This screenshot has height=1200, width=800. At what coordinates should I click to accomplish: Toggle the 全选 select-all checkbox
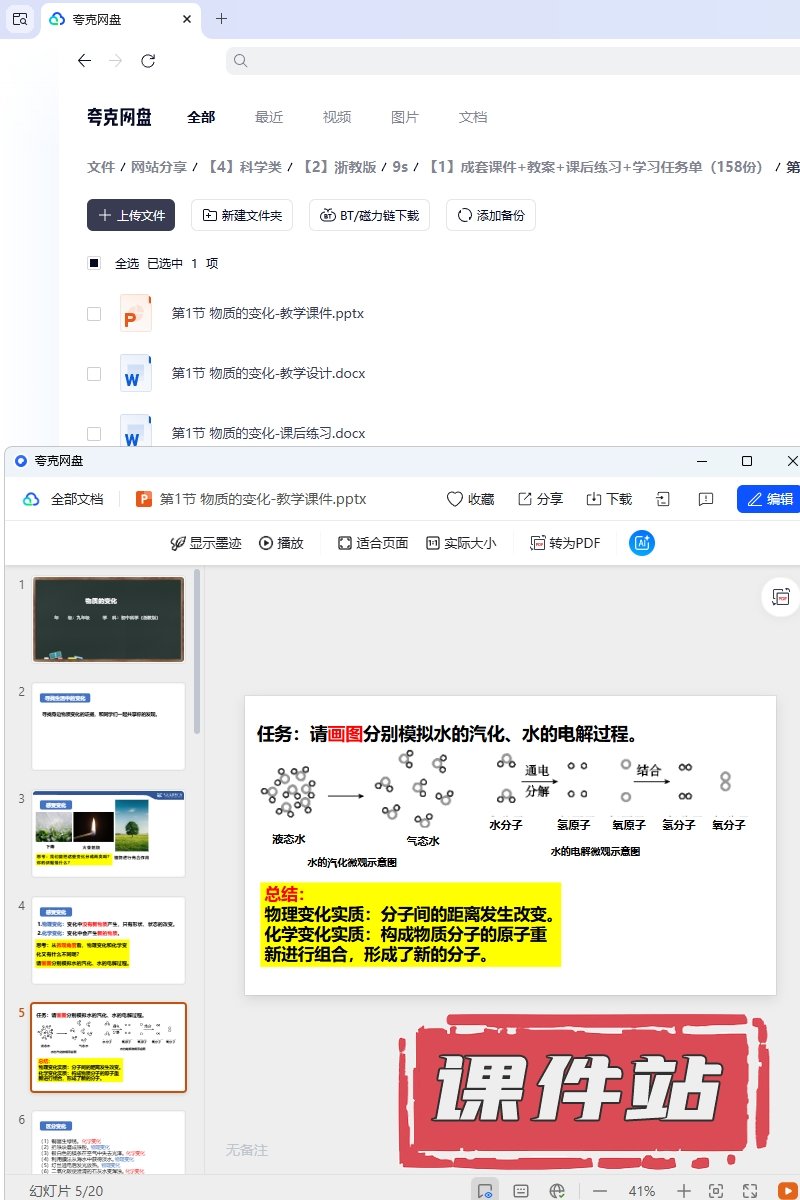point(94,264)
